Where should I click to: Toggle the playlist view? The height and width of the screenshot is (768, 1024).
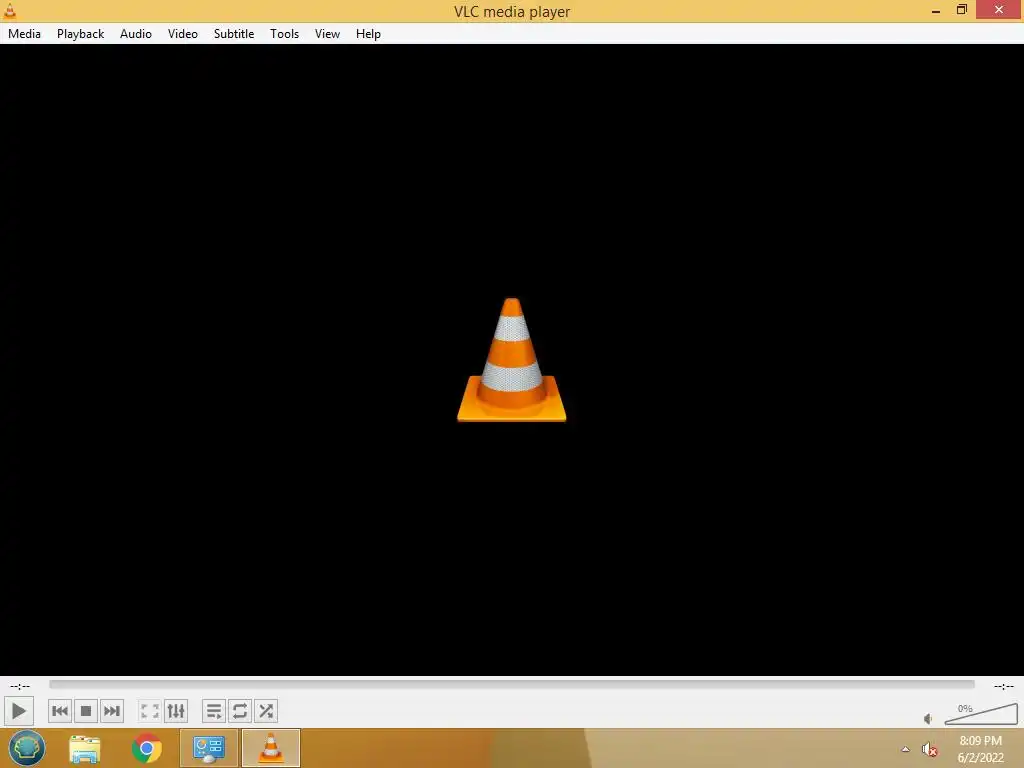point(214,711)
